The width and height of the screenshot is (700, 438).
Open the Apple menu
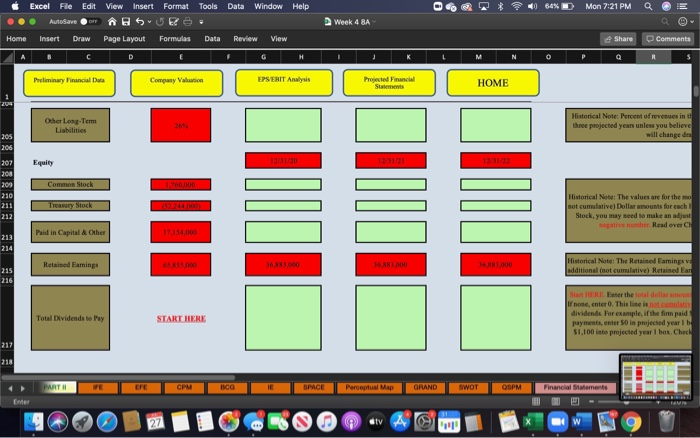coord(15,6)
